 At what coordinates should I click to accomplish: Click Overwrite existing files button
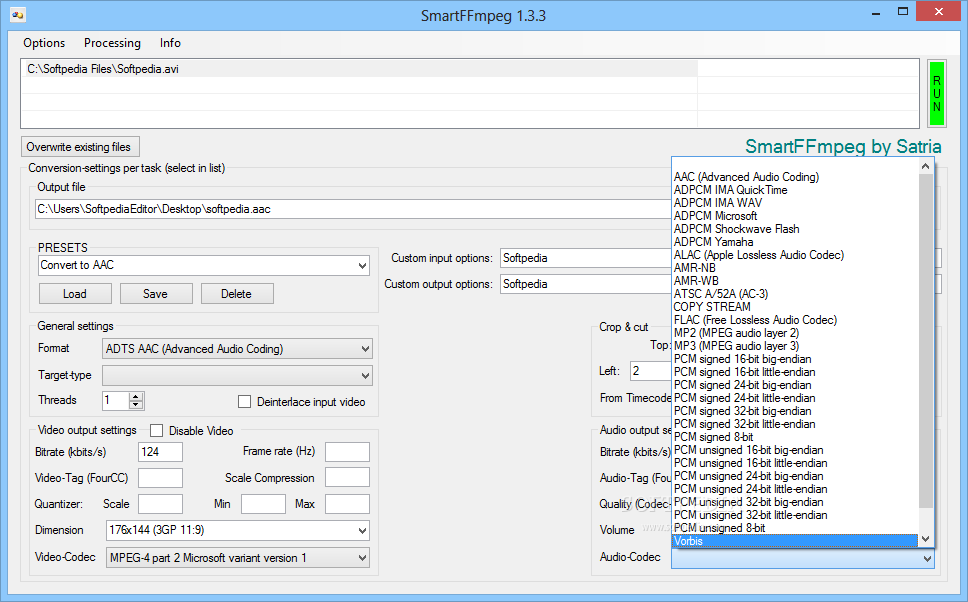tap(80, 147)
